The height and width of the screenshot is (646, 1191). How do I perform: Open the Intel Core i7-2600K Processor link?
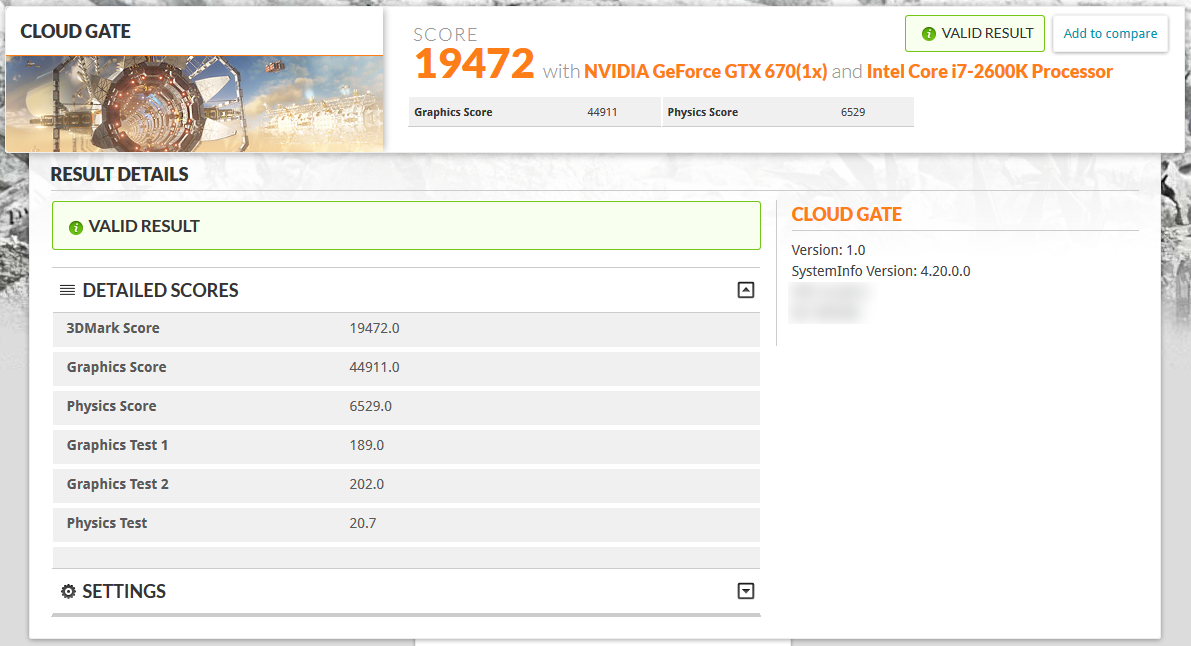(989, 71)
